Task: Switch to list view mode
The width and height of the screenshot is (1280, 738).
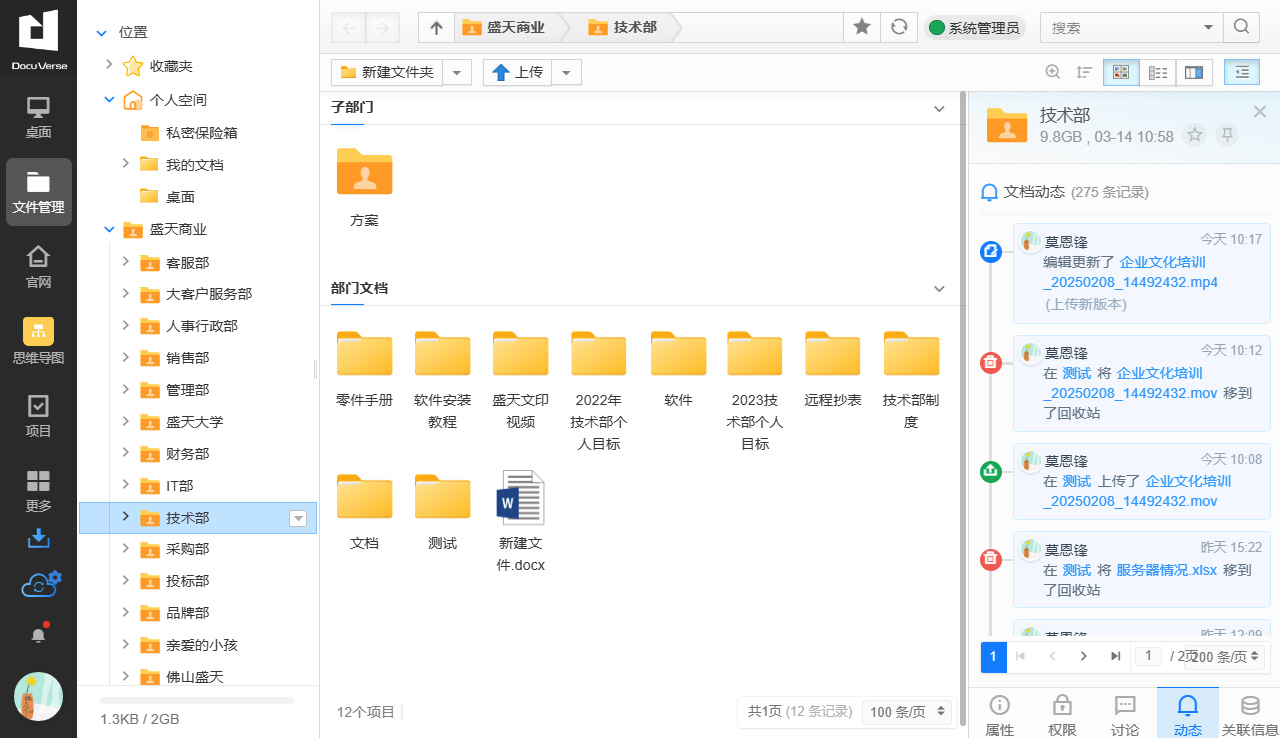Action: pos(1158,72)
